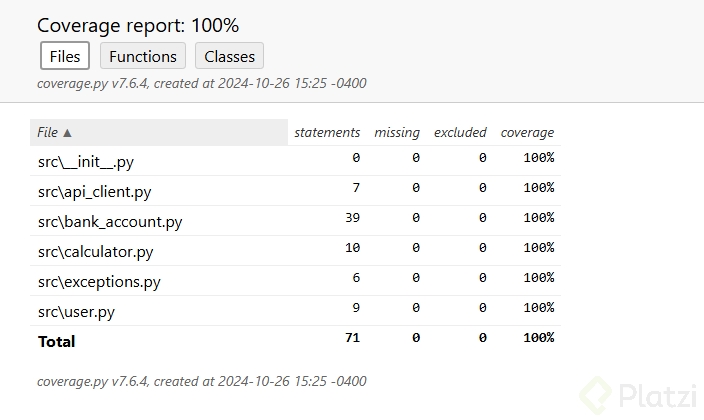Switch to the Functions tab

tap(143, 56)
